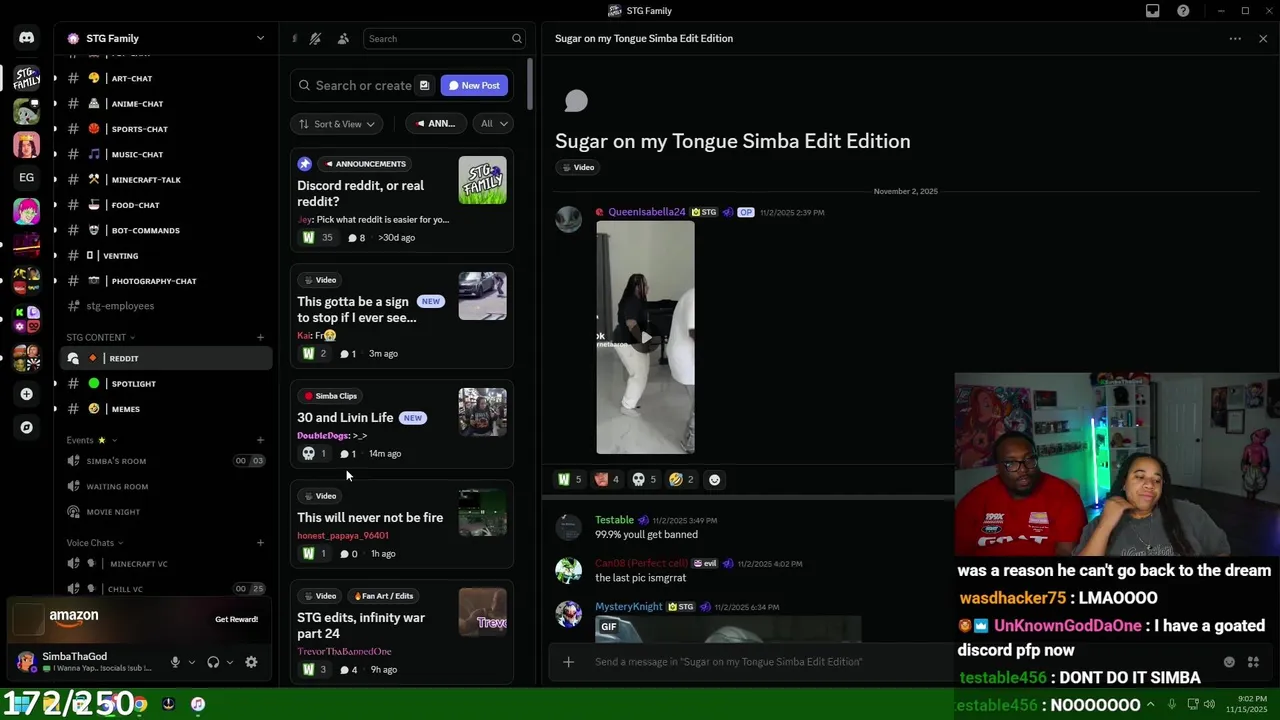Click the add reaction smiley under video
This screenshot has height=720, width=1280.
point(714,480)
